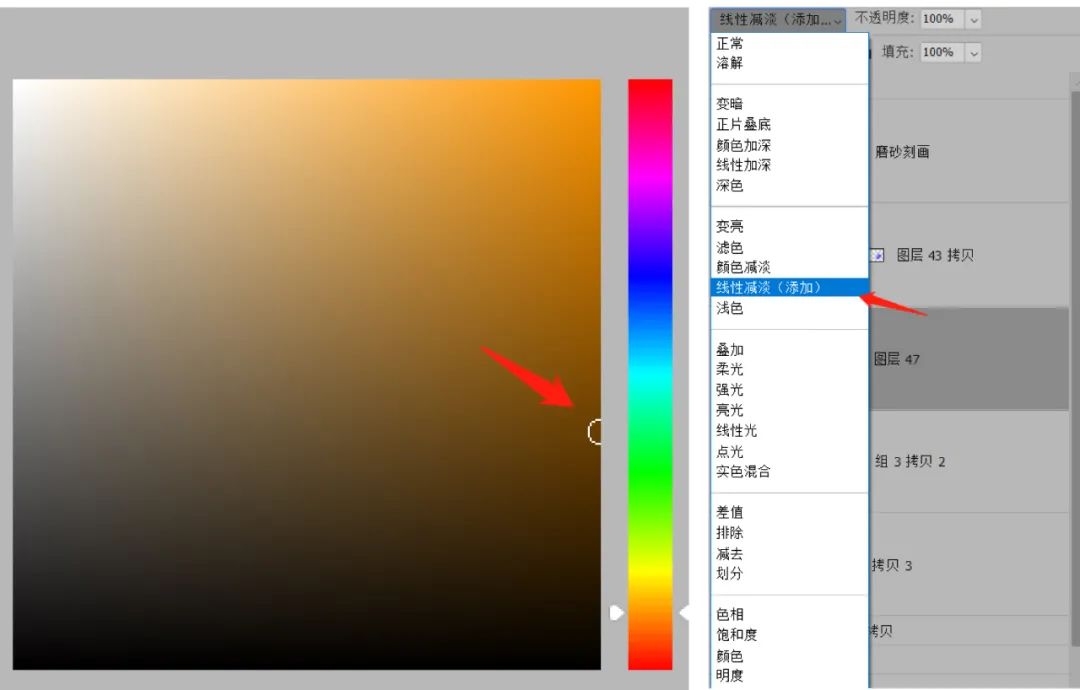The width and height of the screenshot is (1080, 690).
Task: Expand the 不透明度 opacity dropdown arrow
Action: click(x=974, y=19)
